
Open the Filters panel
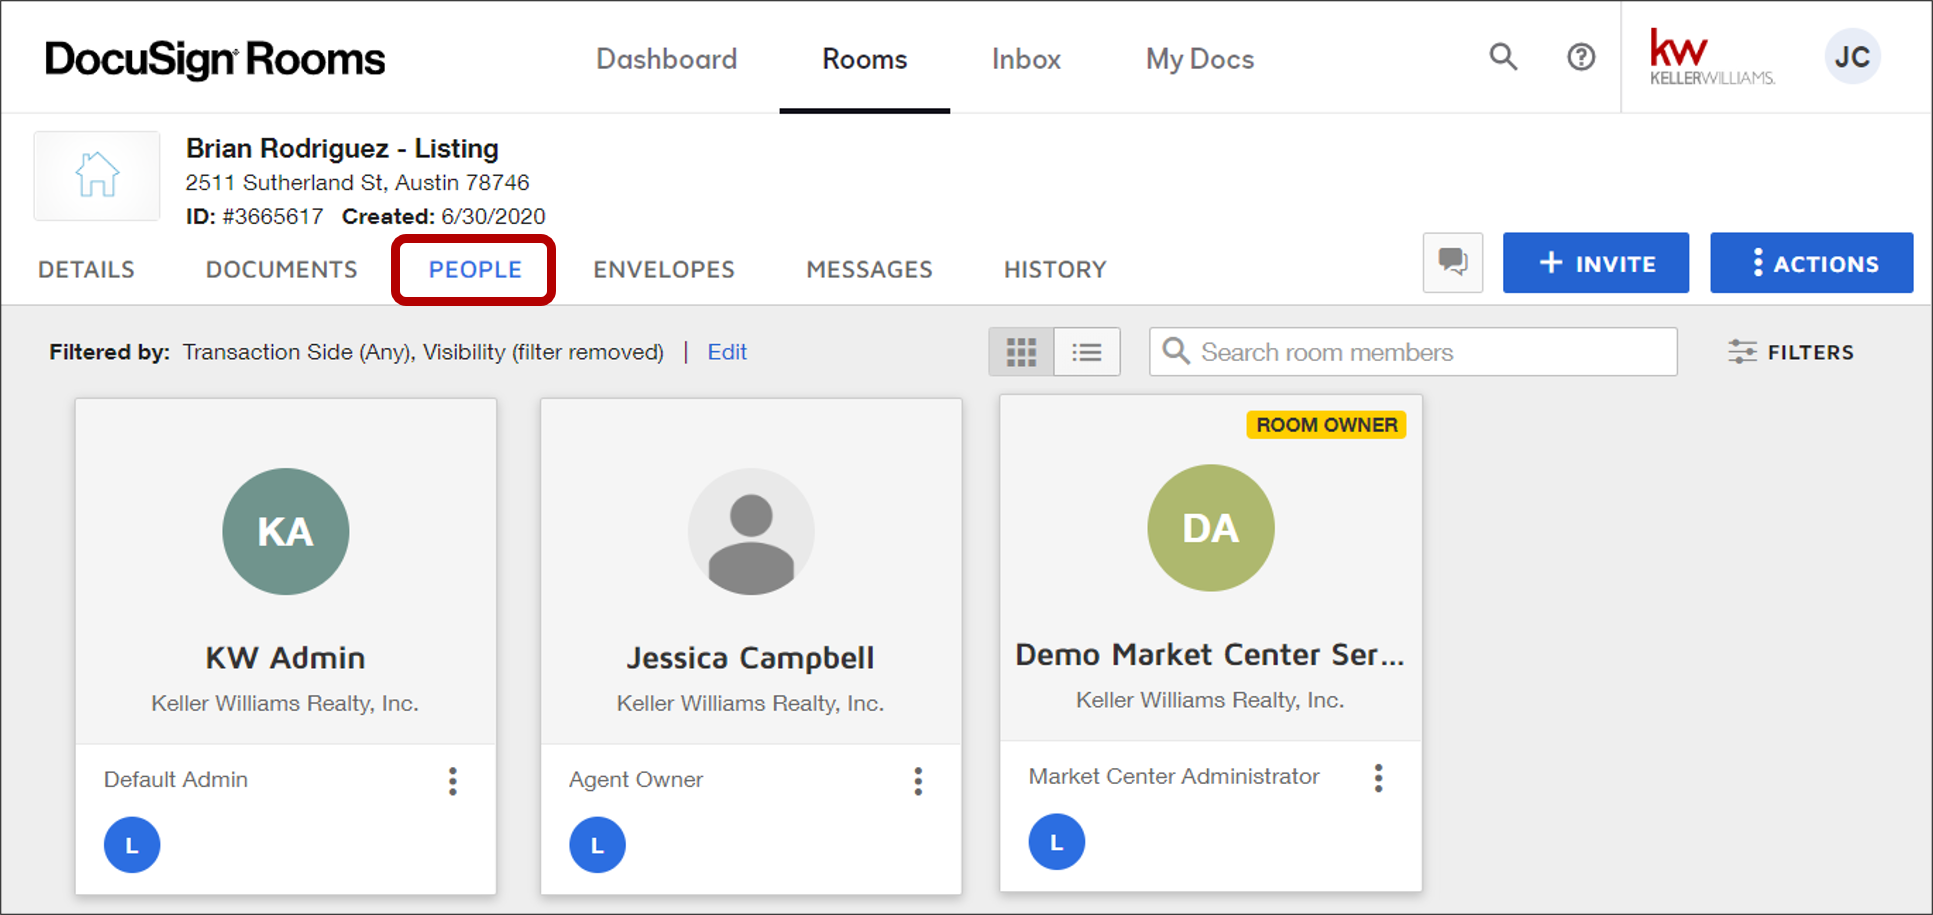tap(1791, 352)
